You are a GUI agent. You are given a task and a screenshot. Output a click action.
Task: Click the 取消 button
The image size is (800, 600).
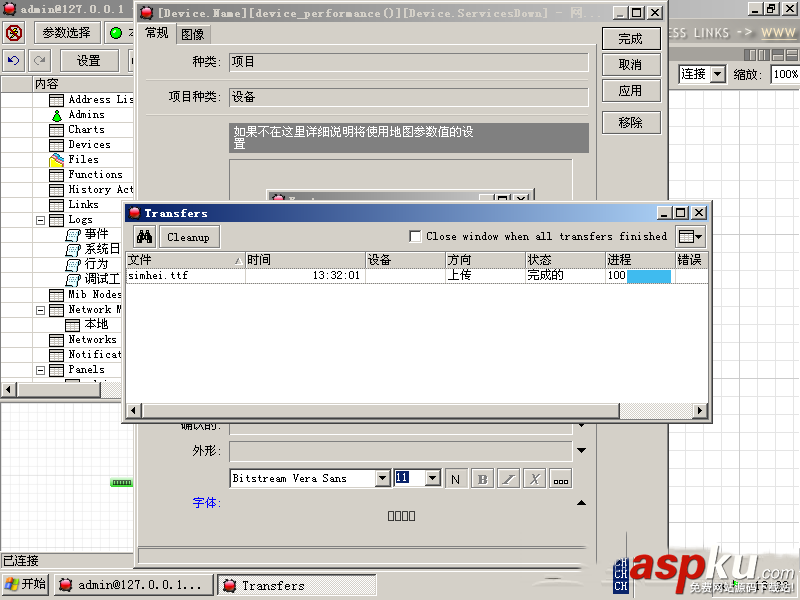pyautogui.click(x=631, y=65)
